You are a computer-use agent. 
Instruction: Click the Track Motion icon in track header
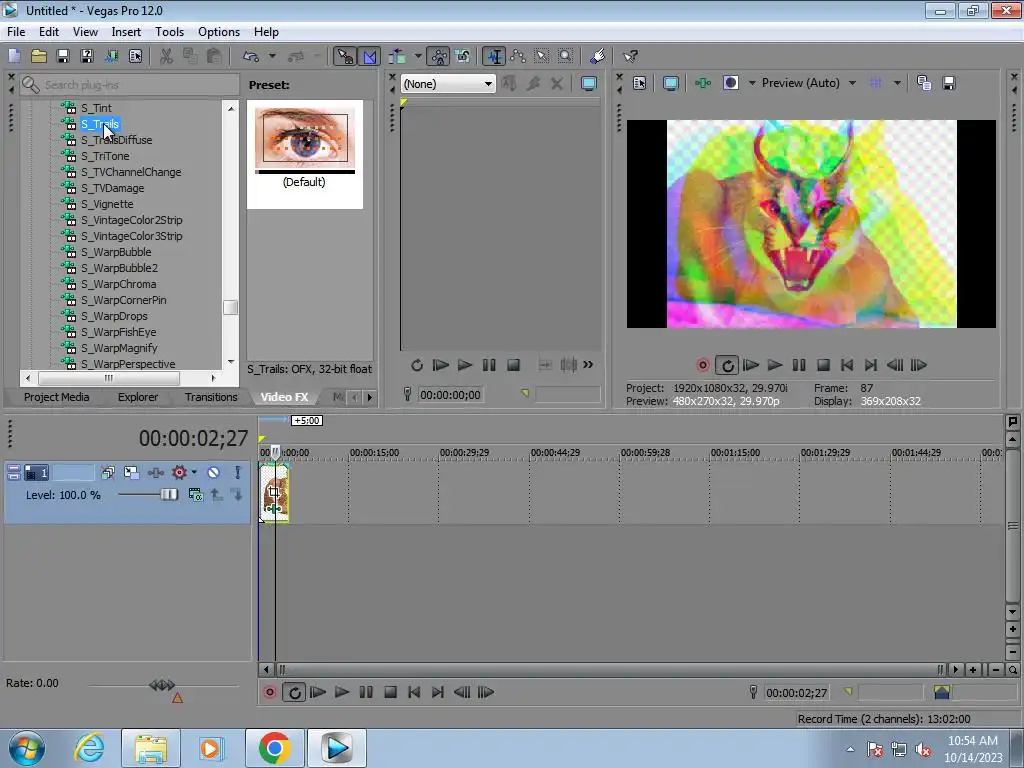point(131,472)
